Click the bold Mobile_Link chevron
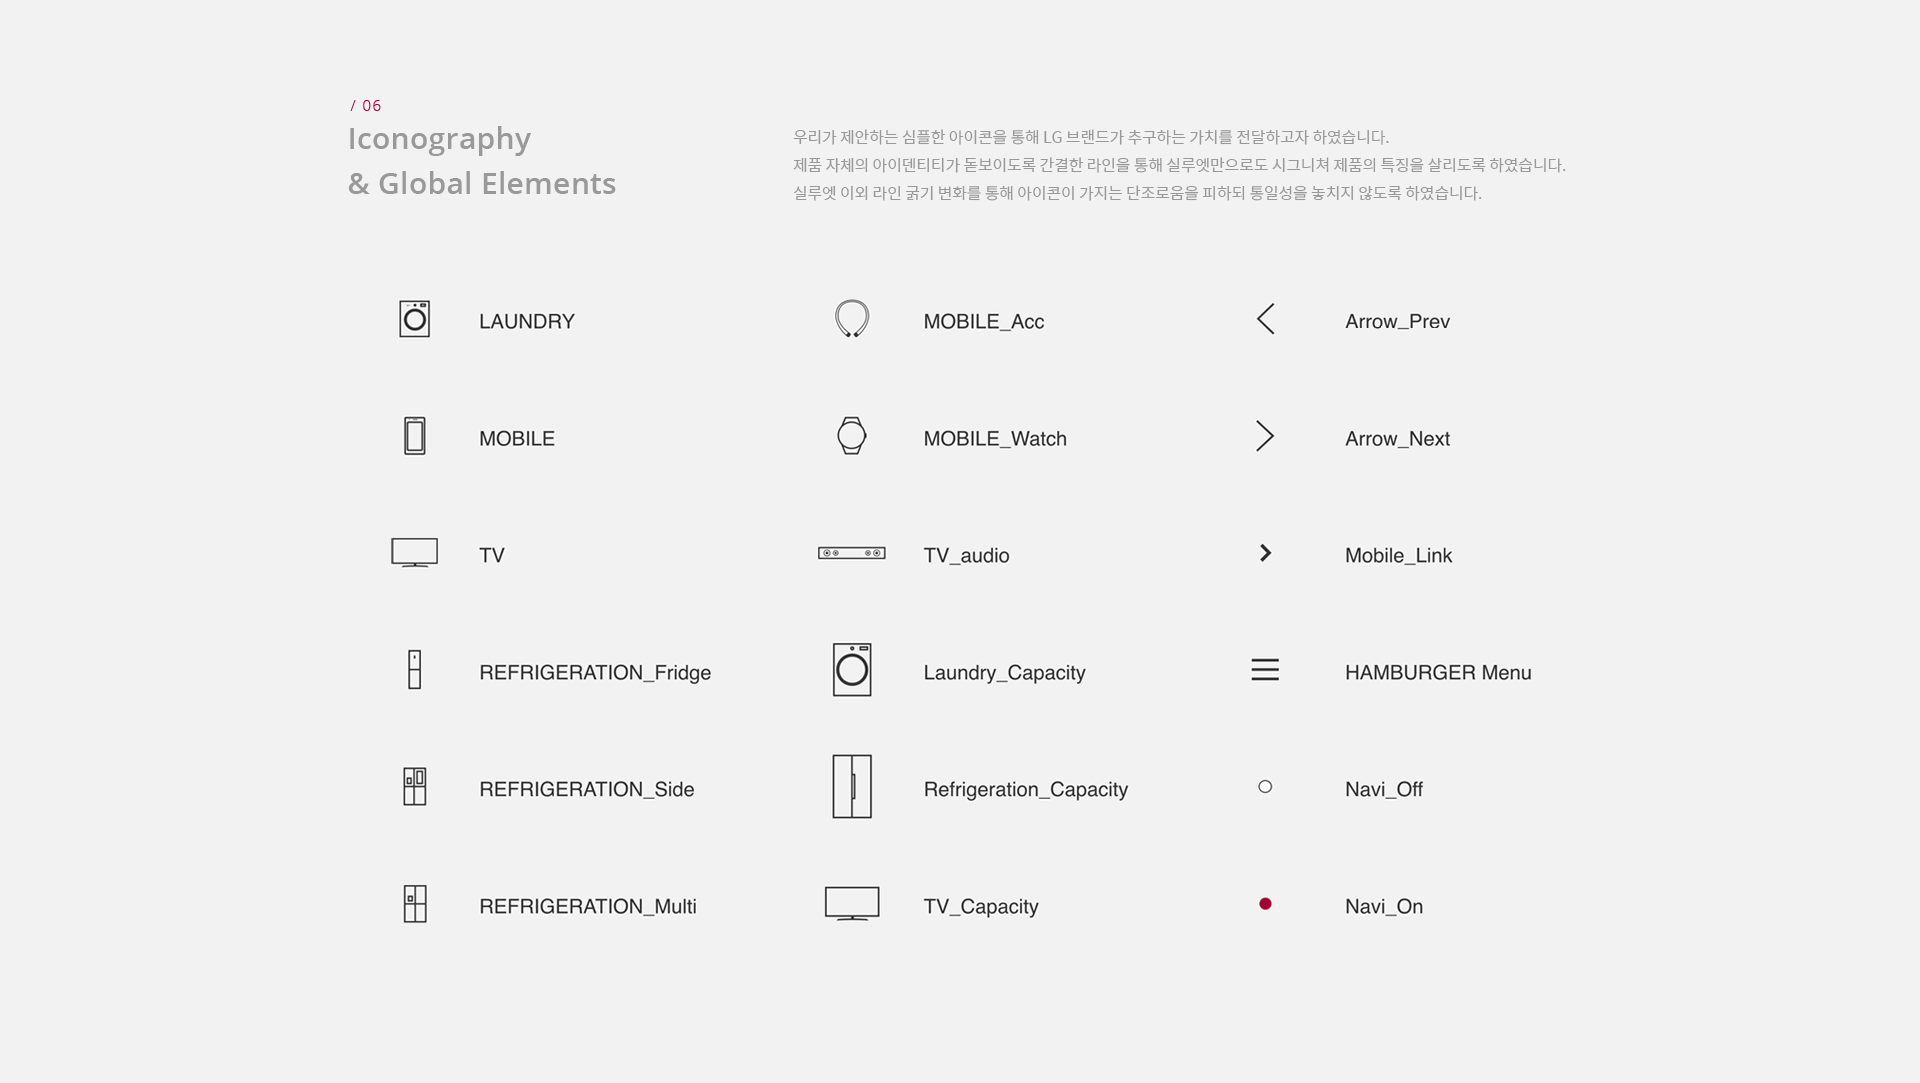This screenshot has height=1083, width=1920. tap(1265, 553)
